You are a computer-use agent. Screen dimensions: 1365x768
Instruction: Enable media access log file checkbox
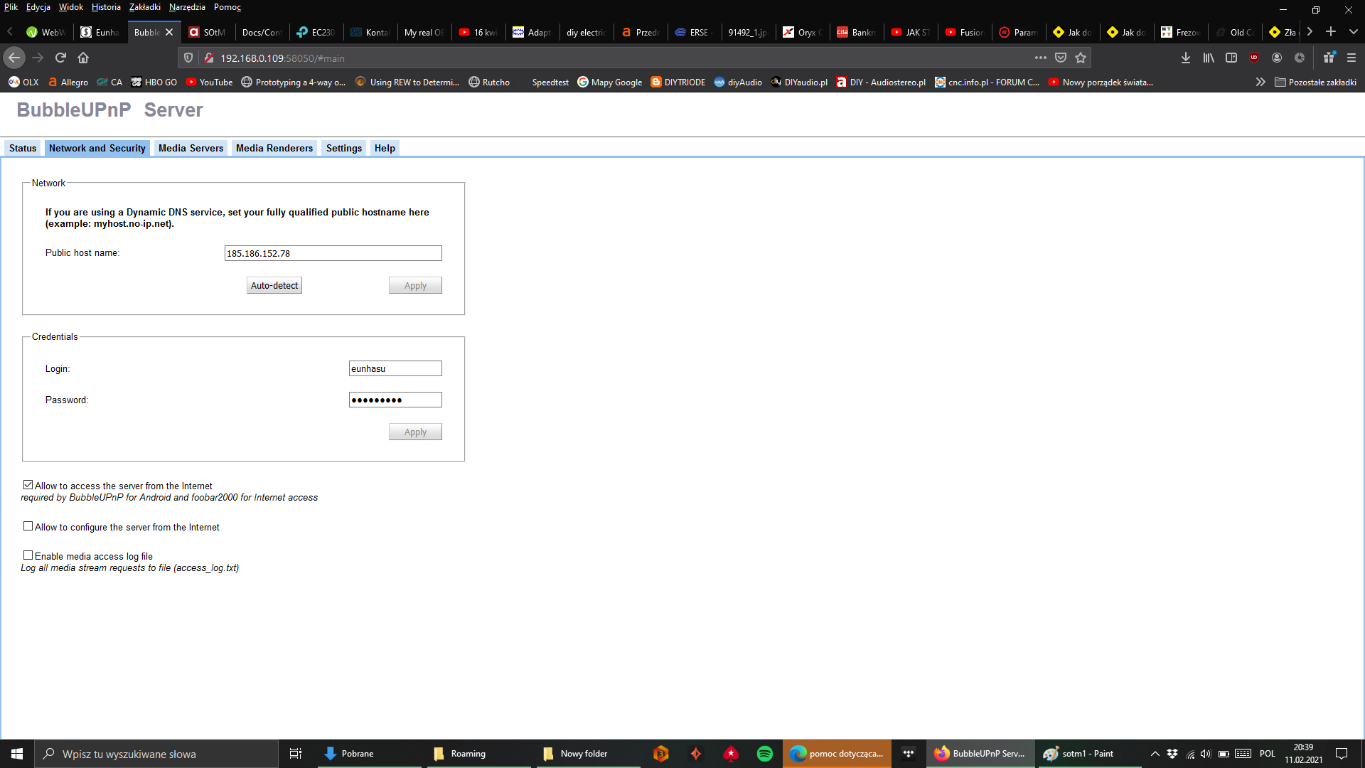[28, 555]
